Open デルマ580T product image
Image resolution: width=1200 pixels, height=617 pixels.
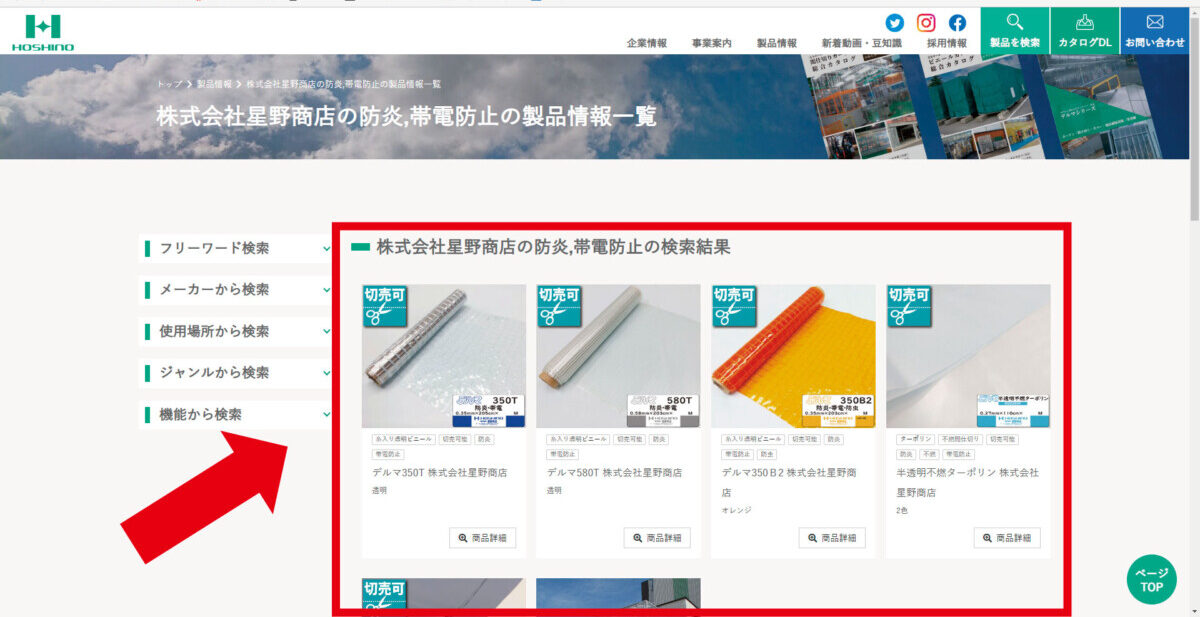[619, 356]
